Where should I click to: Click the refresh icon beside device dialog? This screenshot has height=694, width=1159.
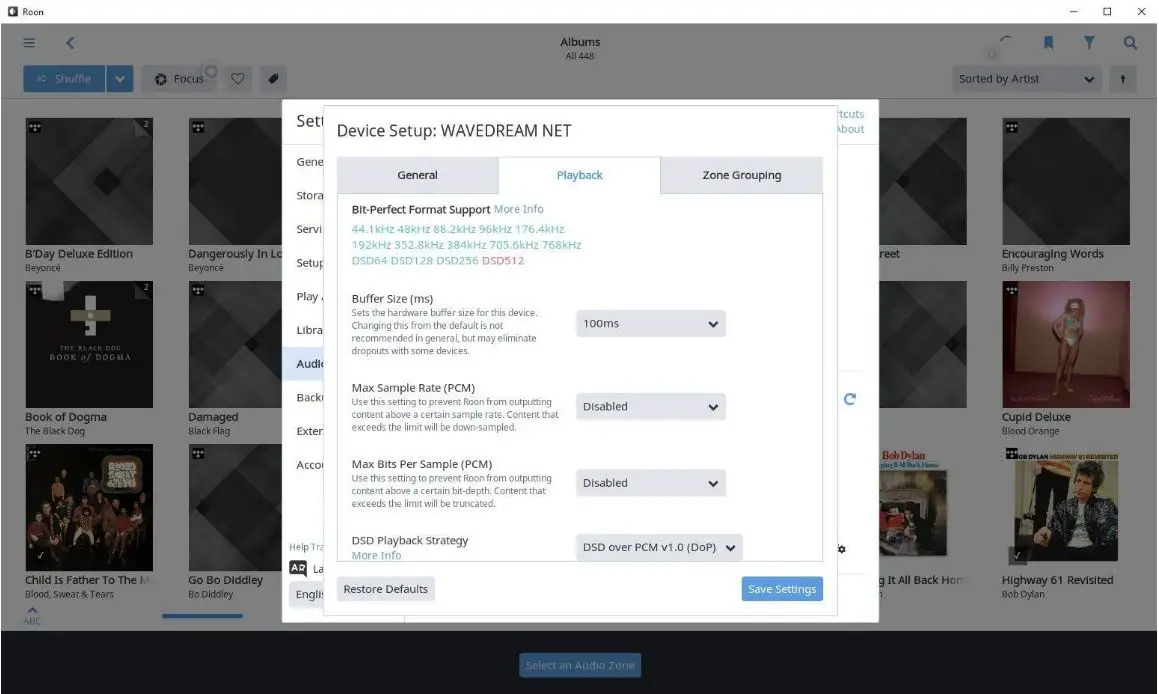point(850,399)
